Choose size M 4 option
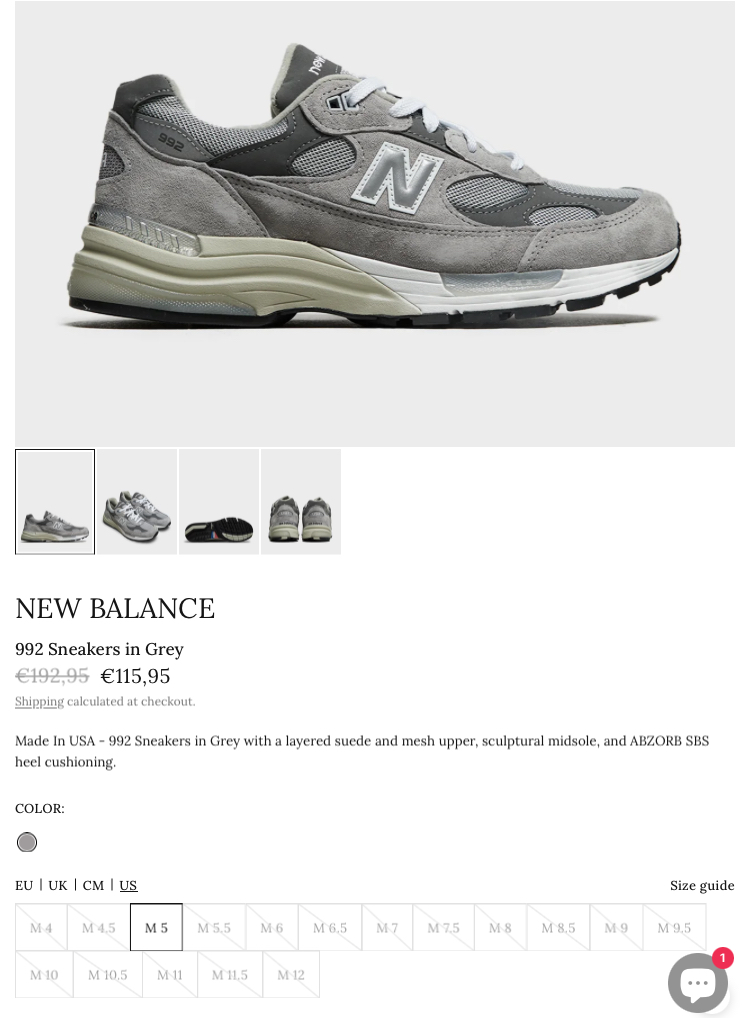Image resolution: width=750 pixels, height=1018 pixels. pyautogui.click(x=41, y=927)
